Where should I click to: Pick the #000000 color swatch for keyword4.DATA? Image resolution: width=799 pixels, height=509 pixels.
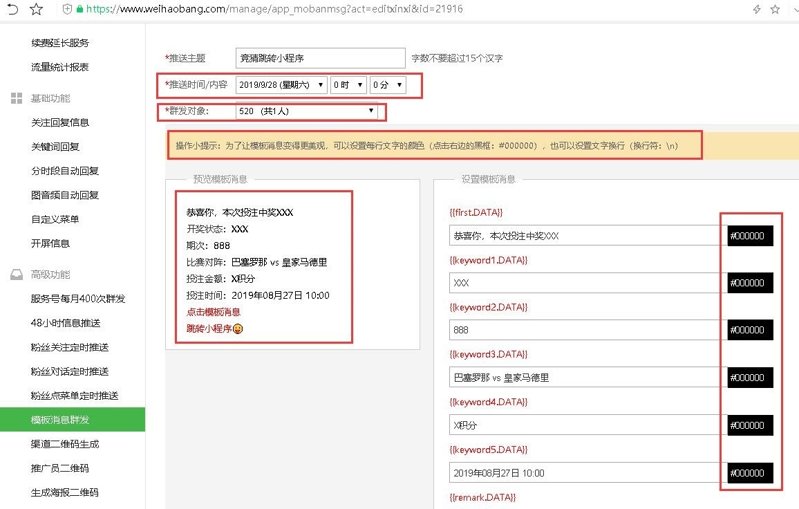tap(750, 425)
